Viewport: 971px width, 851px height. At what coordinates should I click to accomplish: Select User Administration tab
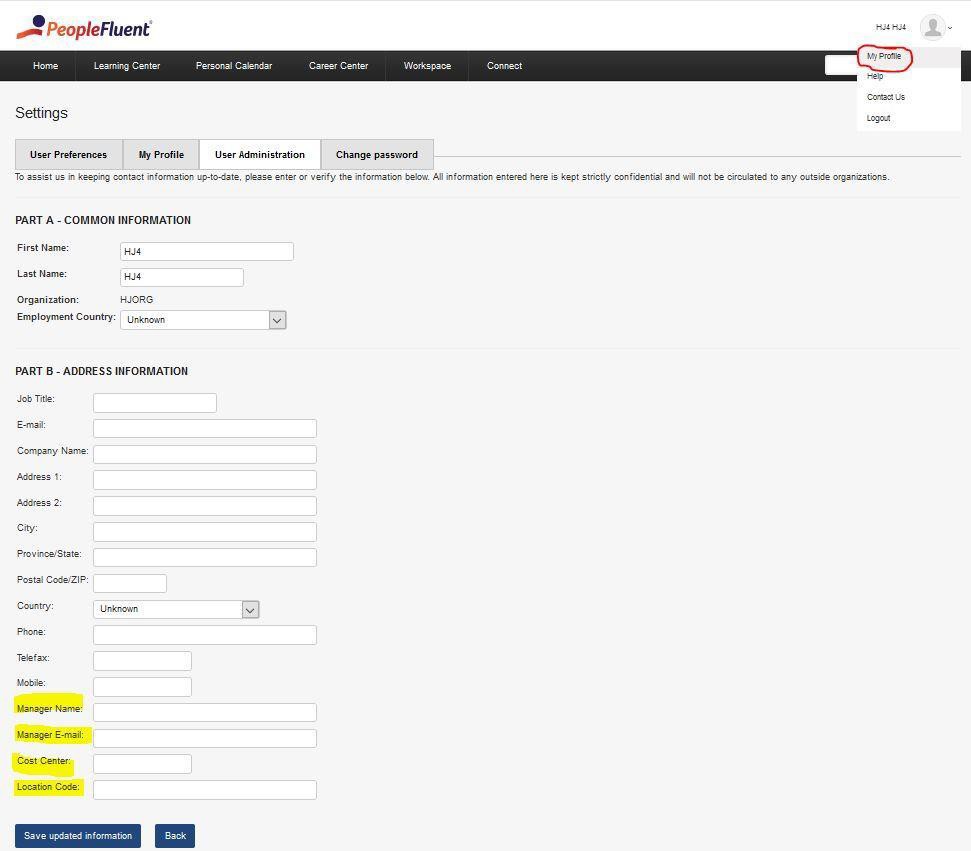(259, 154)
